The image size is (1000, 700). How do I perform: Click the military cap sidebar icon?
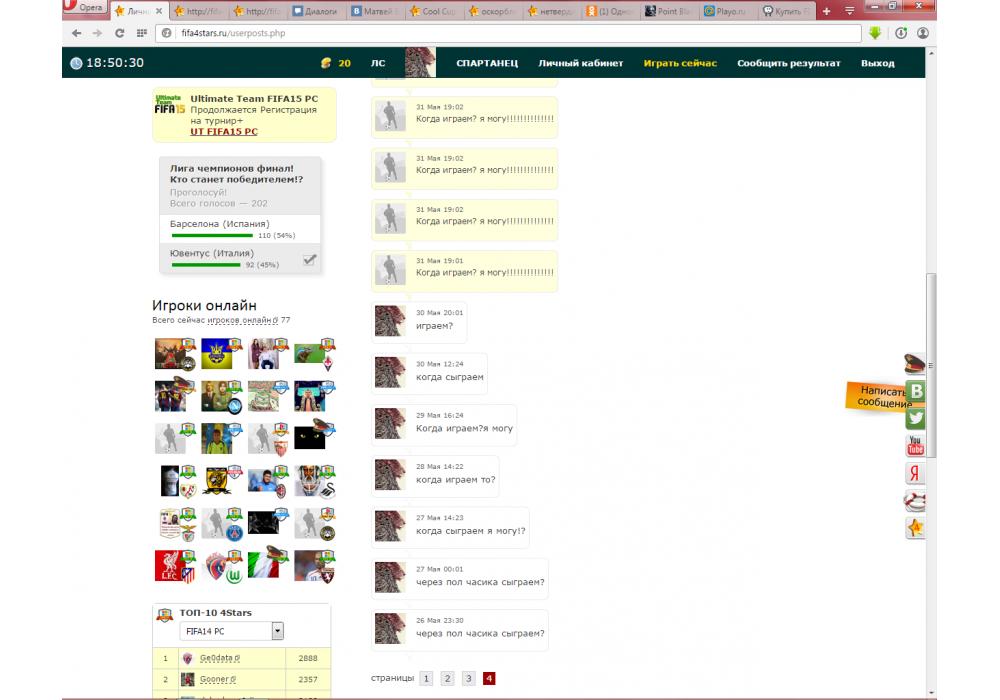click(915, 364)
